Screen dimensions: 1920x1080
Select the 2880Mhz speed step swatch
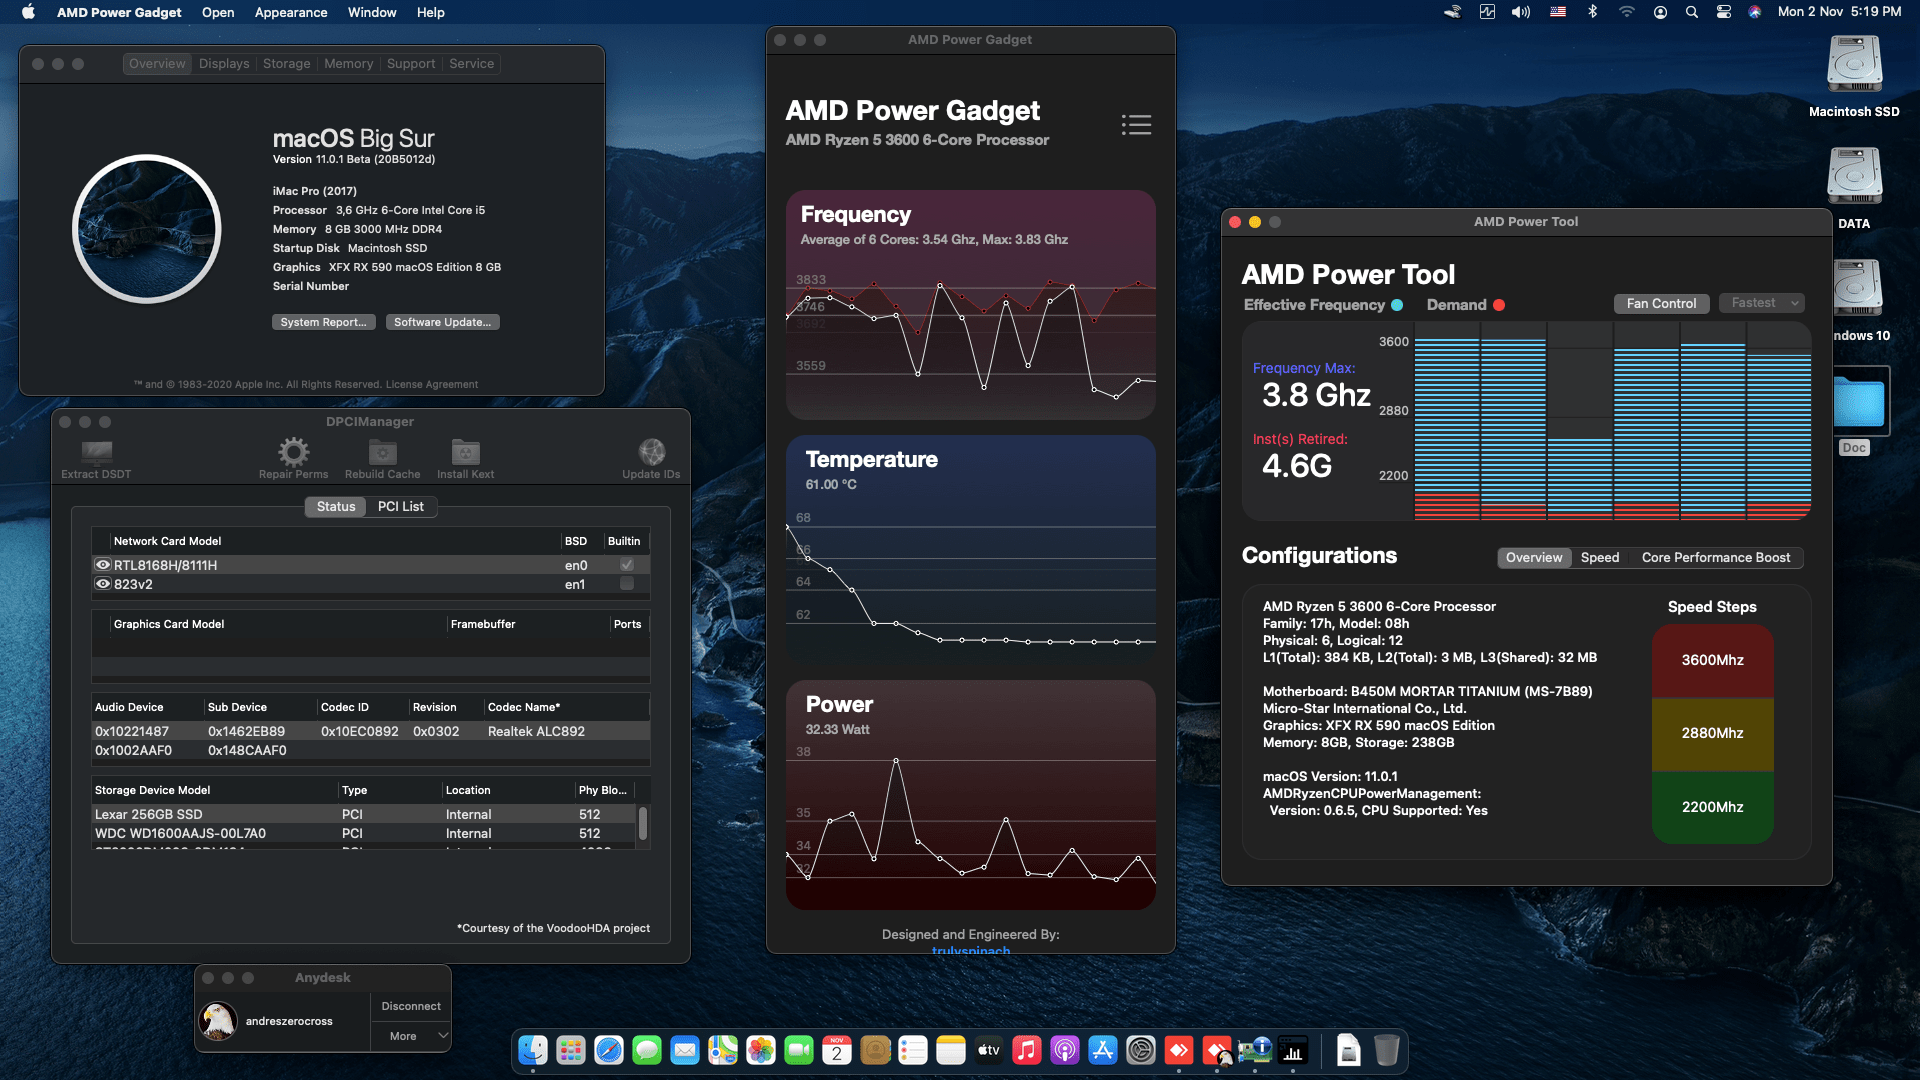pos(1712,734)
